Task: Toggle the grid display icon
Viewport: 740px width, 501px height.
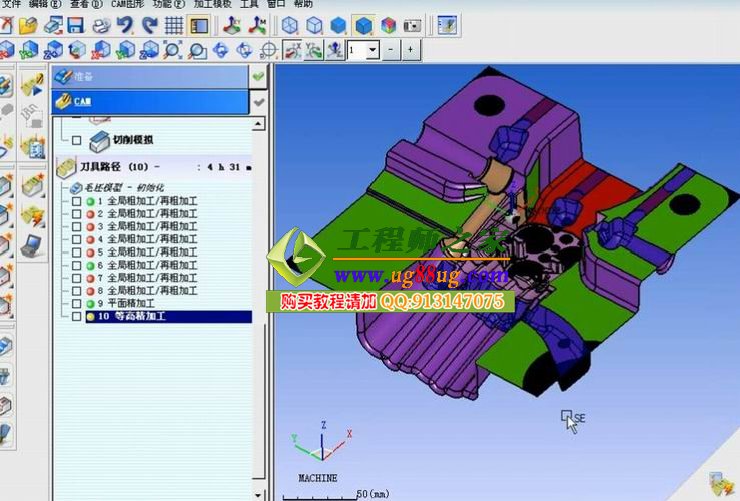Action: coord(174,25)
